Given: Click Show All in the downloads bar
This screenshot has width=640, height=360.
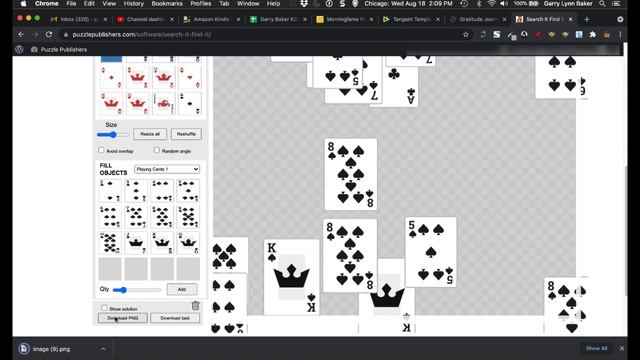Looking at the screenshot, I should tap(596, 348).
